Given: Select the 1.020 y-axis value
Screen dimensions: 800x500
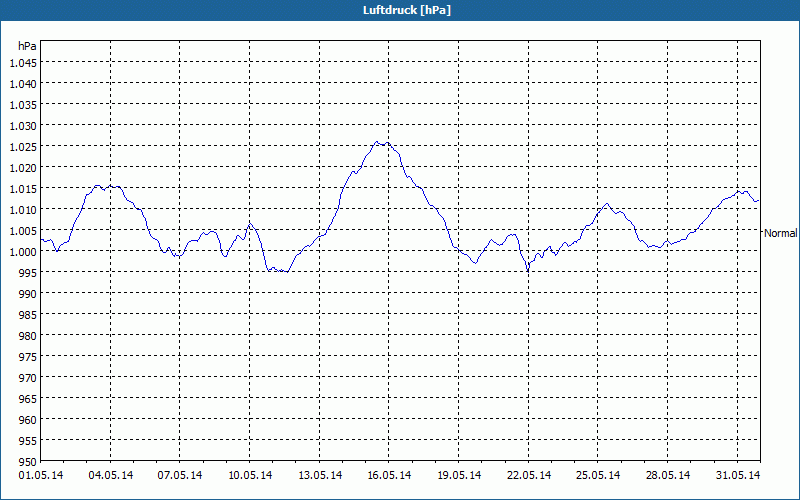Looking at the screenshot, I should [23, 168].
